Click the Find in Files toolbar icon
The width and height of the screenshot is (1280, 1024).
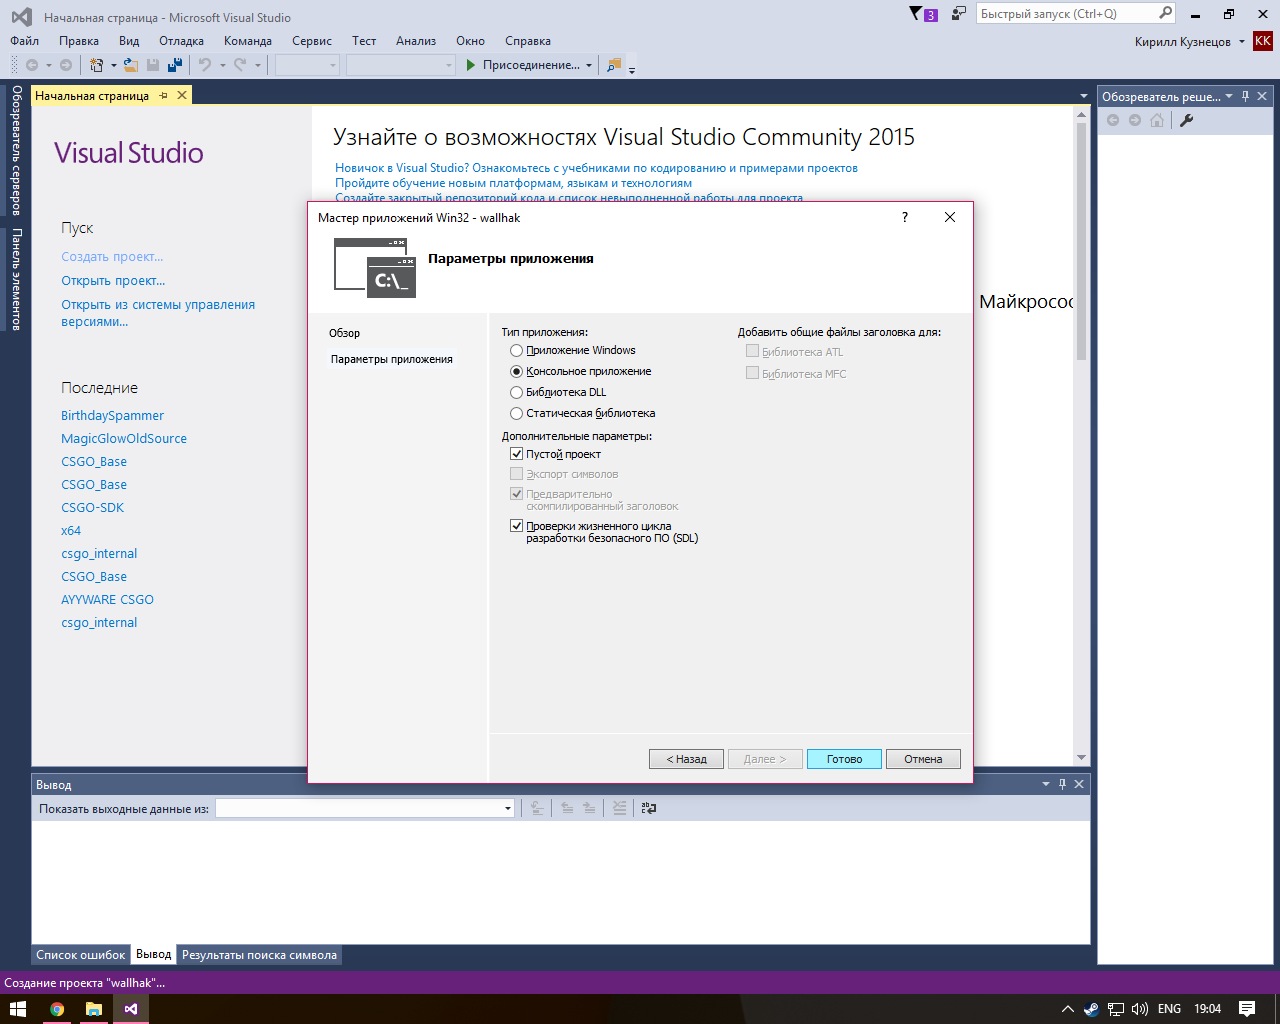(614, 65)
